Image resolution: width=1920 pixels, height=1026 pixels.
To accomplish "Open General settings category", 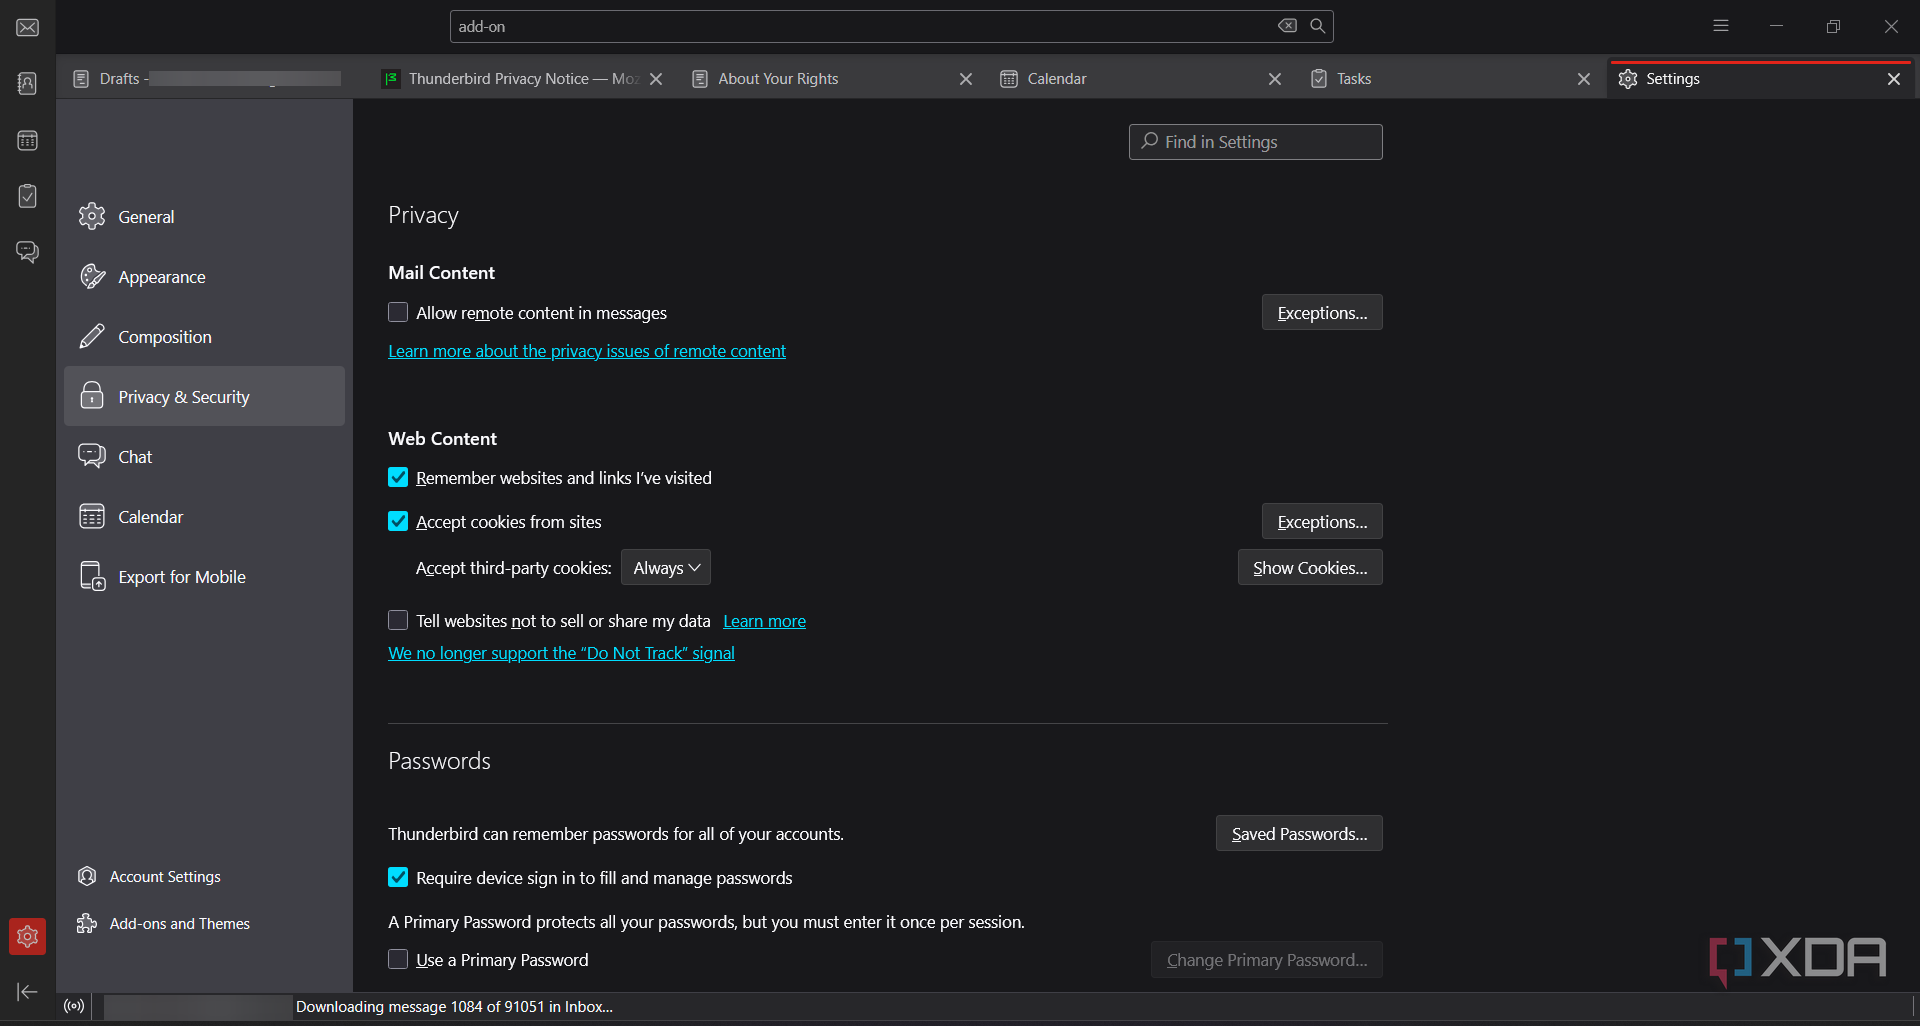I will click(204, 216).
